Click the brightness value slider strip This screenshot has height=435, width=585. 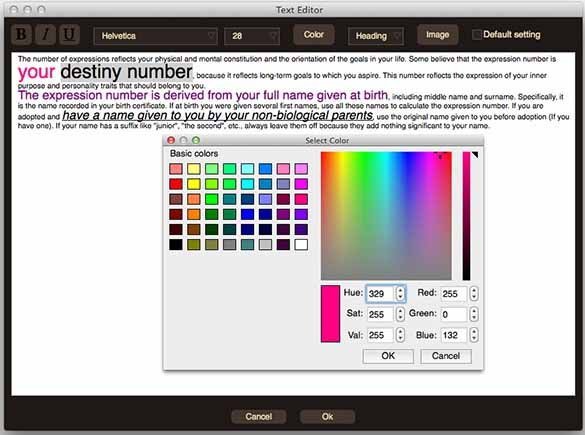pyautogui.click(x=466, y=216)
